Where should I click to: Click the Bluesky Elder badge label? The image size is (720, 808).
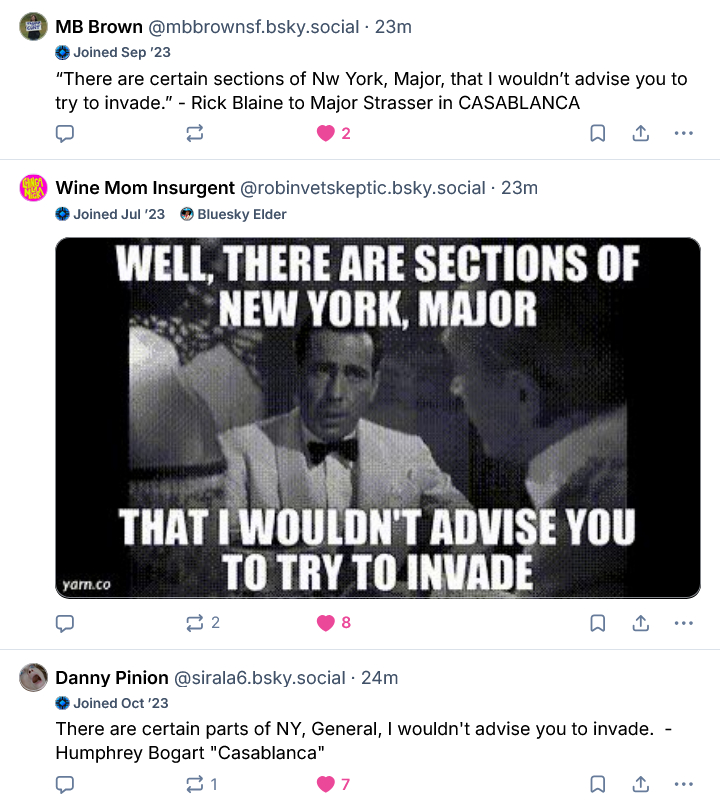241,214
